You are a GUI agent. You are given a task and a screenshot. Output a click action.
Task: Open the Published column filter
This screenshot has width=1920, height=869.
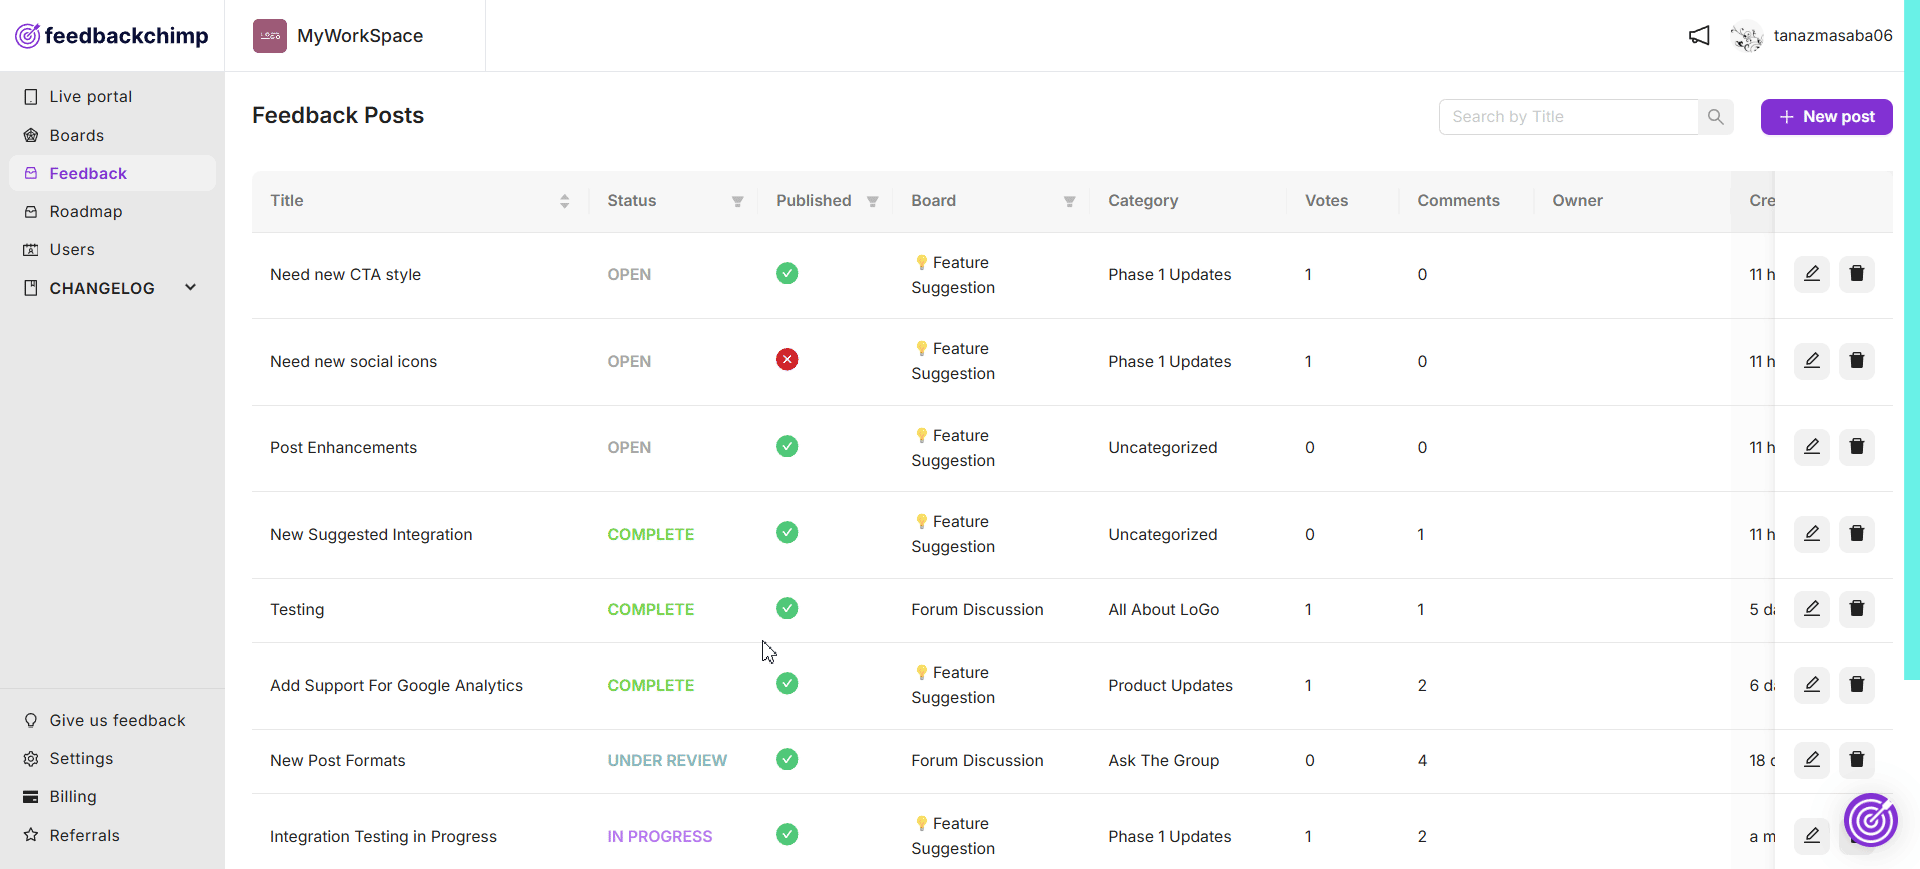(x=872, y=201)
